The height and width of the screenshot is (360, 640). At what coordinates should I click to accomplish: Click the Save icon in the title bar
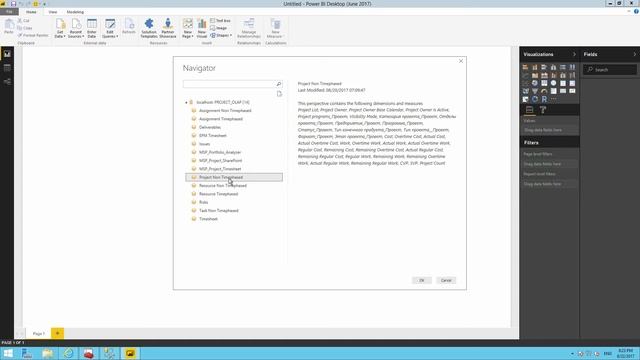(13, 4)
